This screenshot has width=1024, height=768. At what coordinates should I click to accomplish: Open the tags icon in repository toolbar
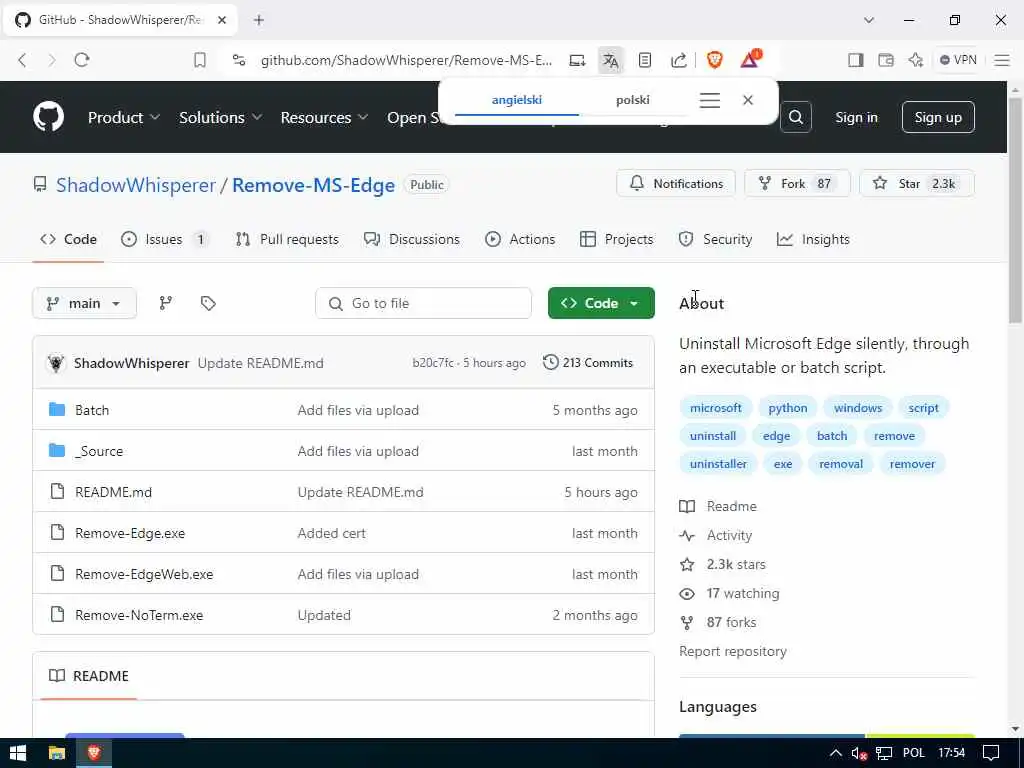(208, 303)
